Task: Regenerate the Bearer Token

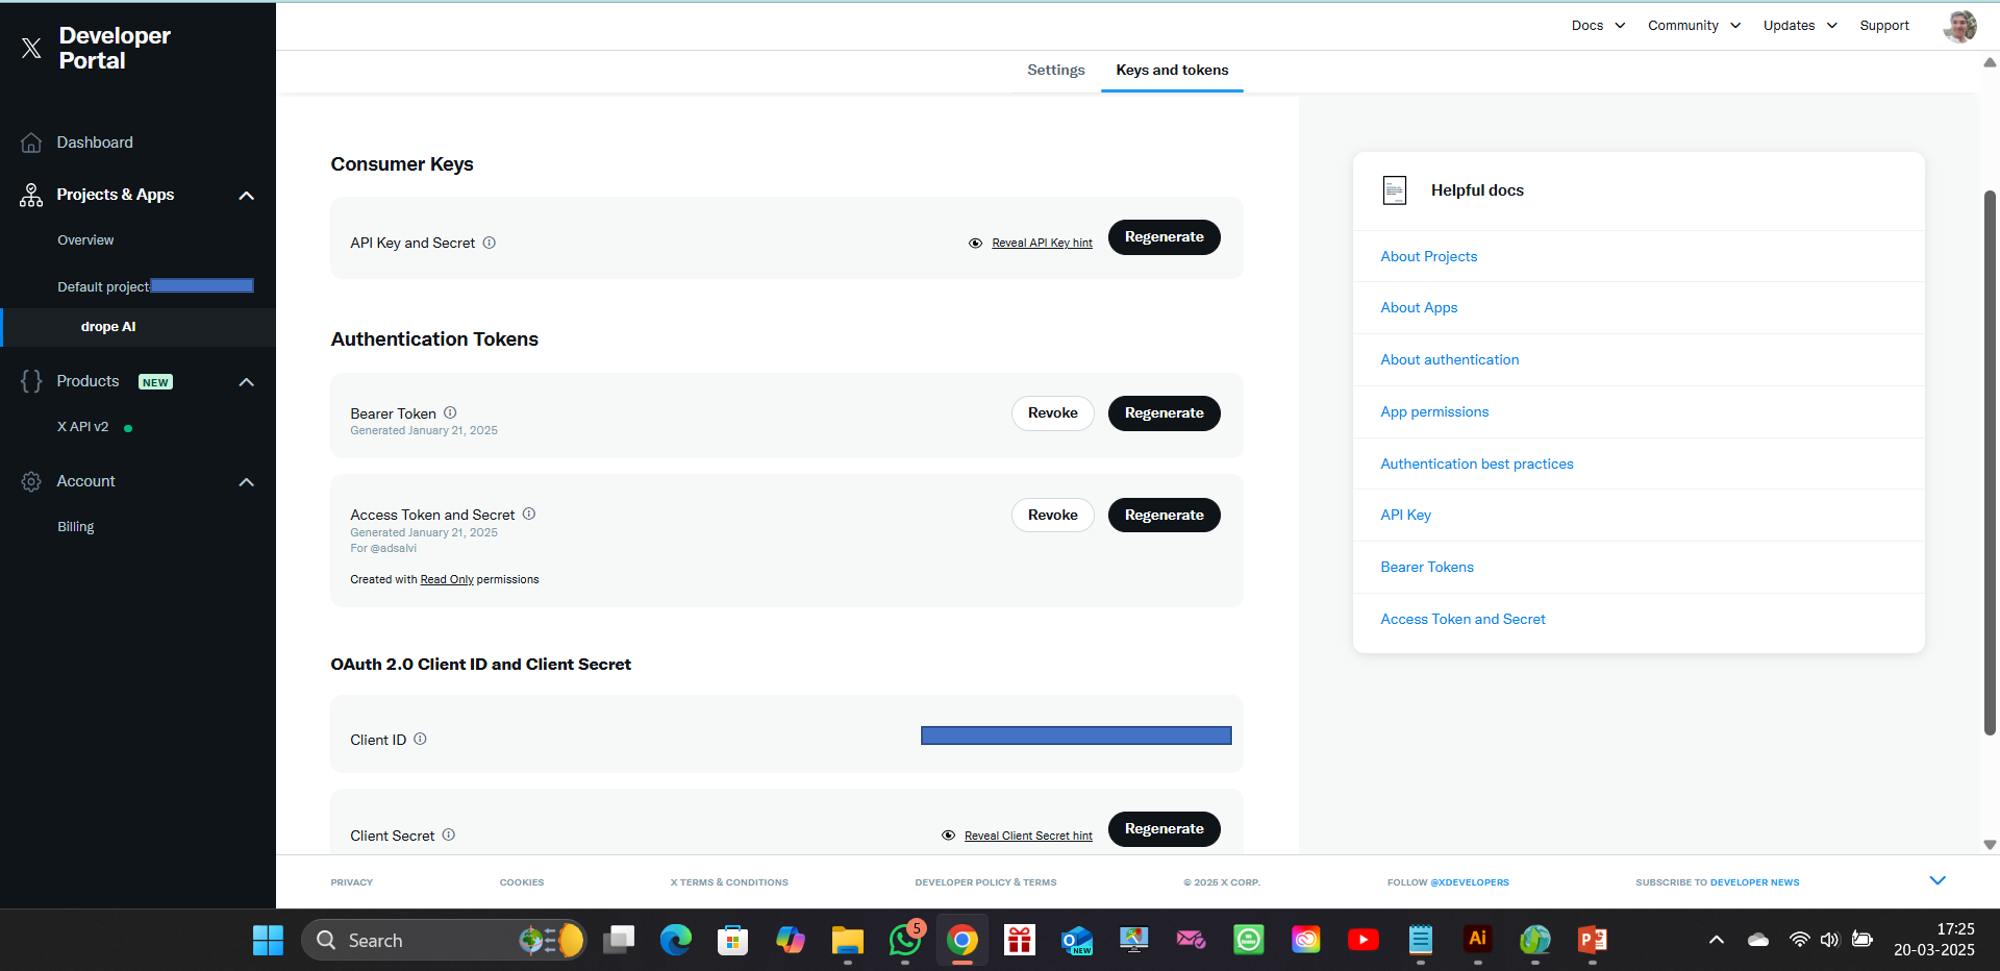Action: coord(1164,413)
